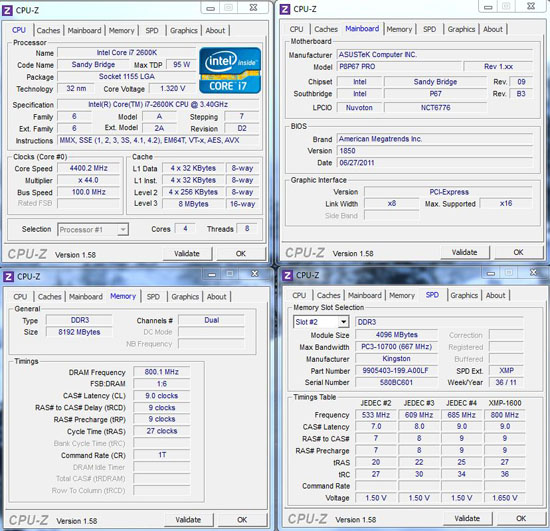Click the CPU-Z logo icon in Mainboard window title
The height and width of the screenshot is (531, 550).
pyautogui.click(x=285, y=9)
